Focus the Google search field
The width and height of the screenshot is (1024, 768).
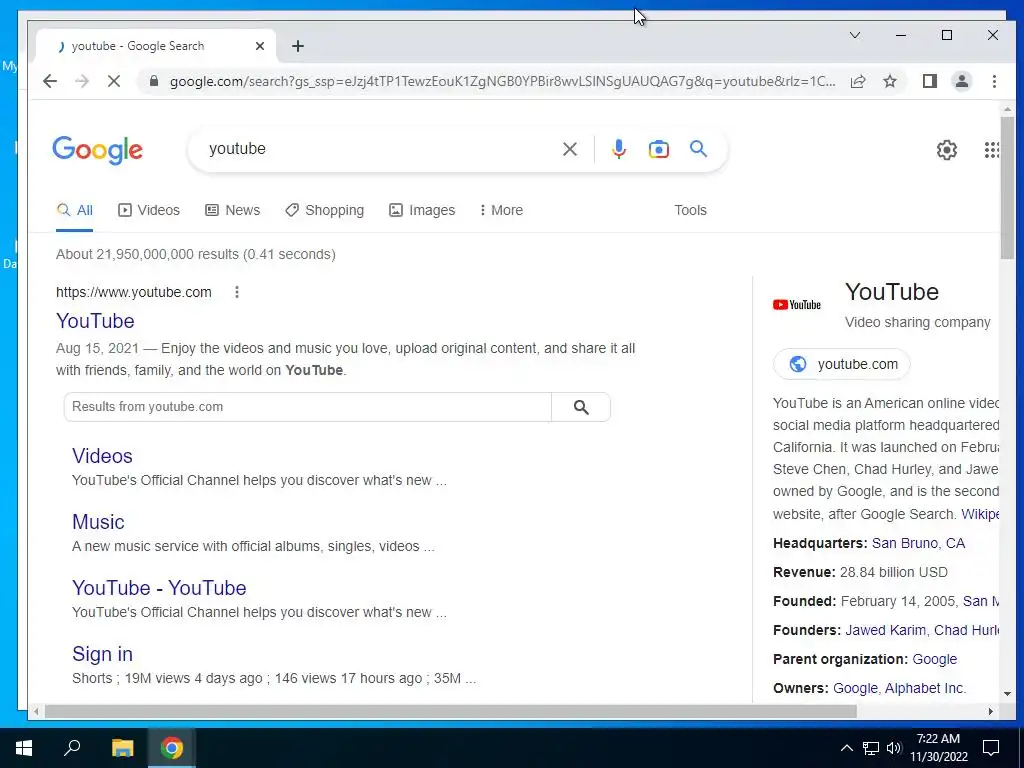click(379, 149)
